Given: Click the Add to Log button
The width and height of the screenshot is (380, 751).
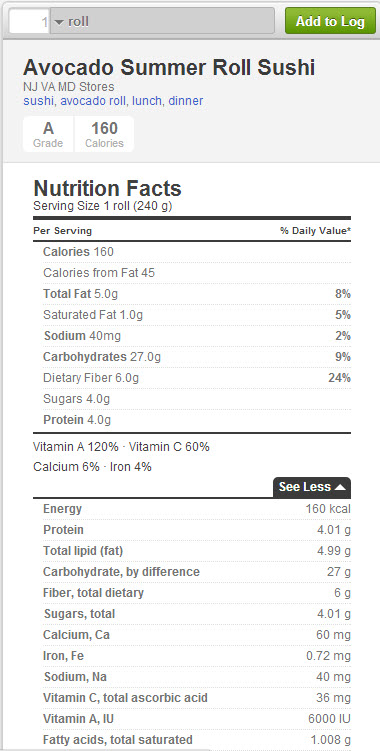Looking at the screenshot, I should tap(330, 21).
